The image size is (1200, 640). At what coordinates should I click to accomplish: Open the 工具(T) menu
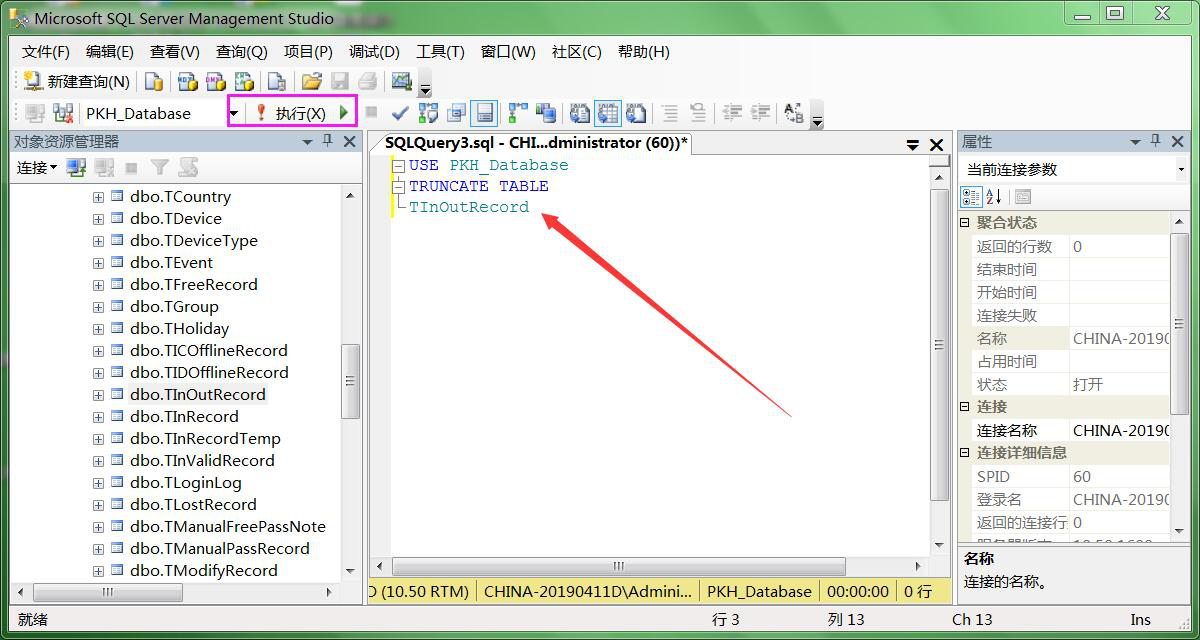click(440, 52)
